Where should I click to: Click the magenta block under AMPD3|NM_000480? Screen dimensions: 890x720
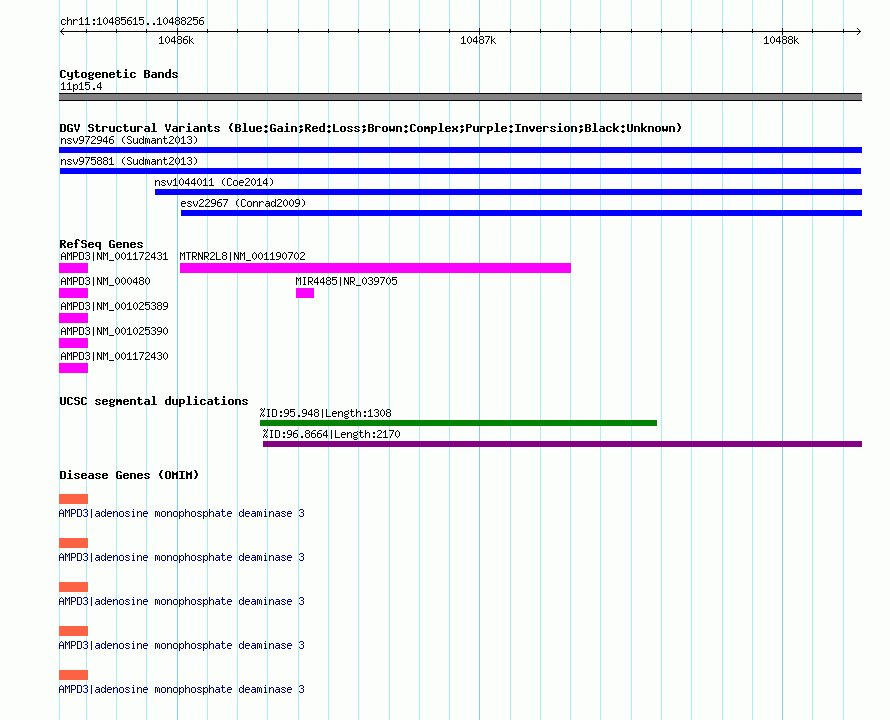pos(73,293)
